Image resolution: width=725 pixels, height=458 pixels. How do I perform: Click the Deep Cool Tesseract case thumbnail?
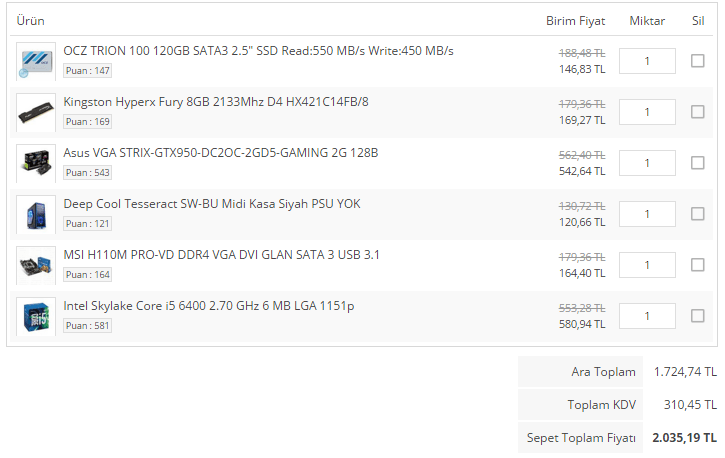(36, 214)
